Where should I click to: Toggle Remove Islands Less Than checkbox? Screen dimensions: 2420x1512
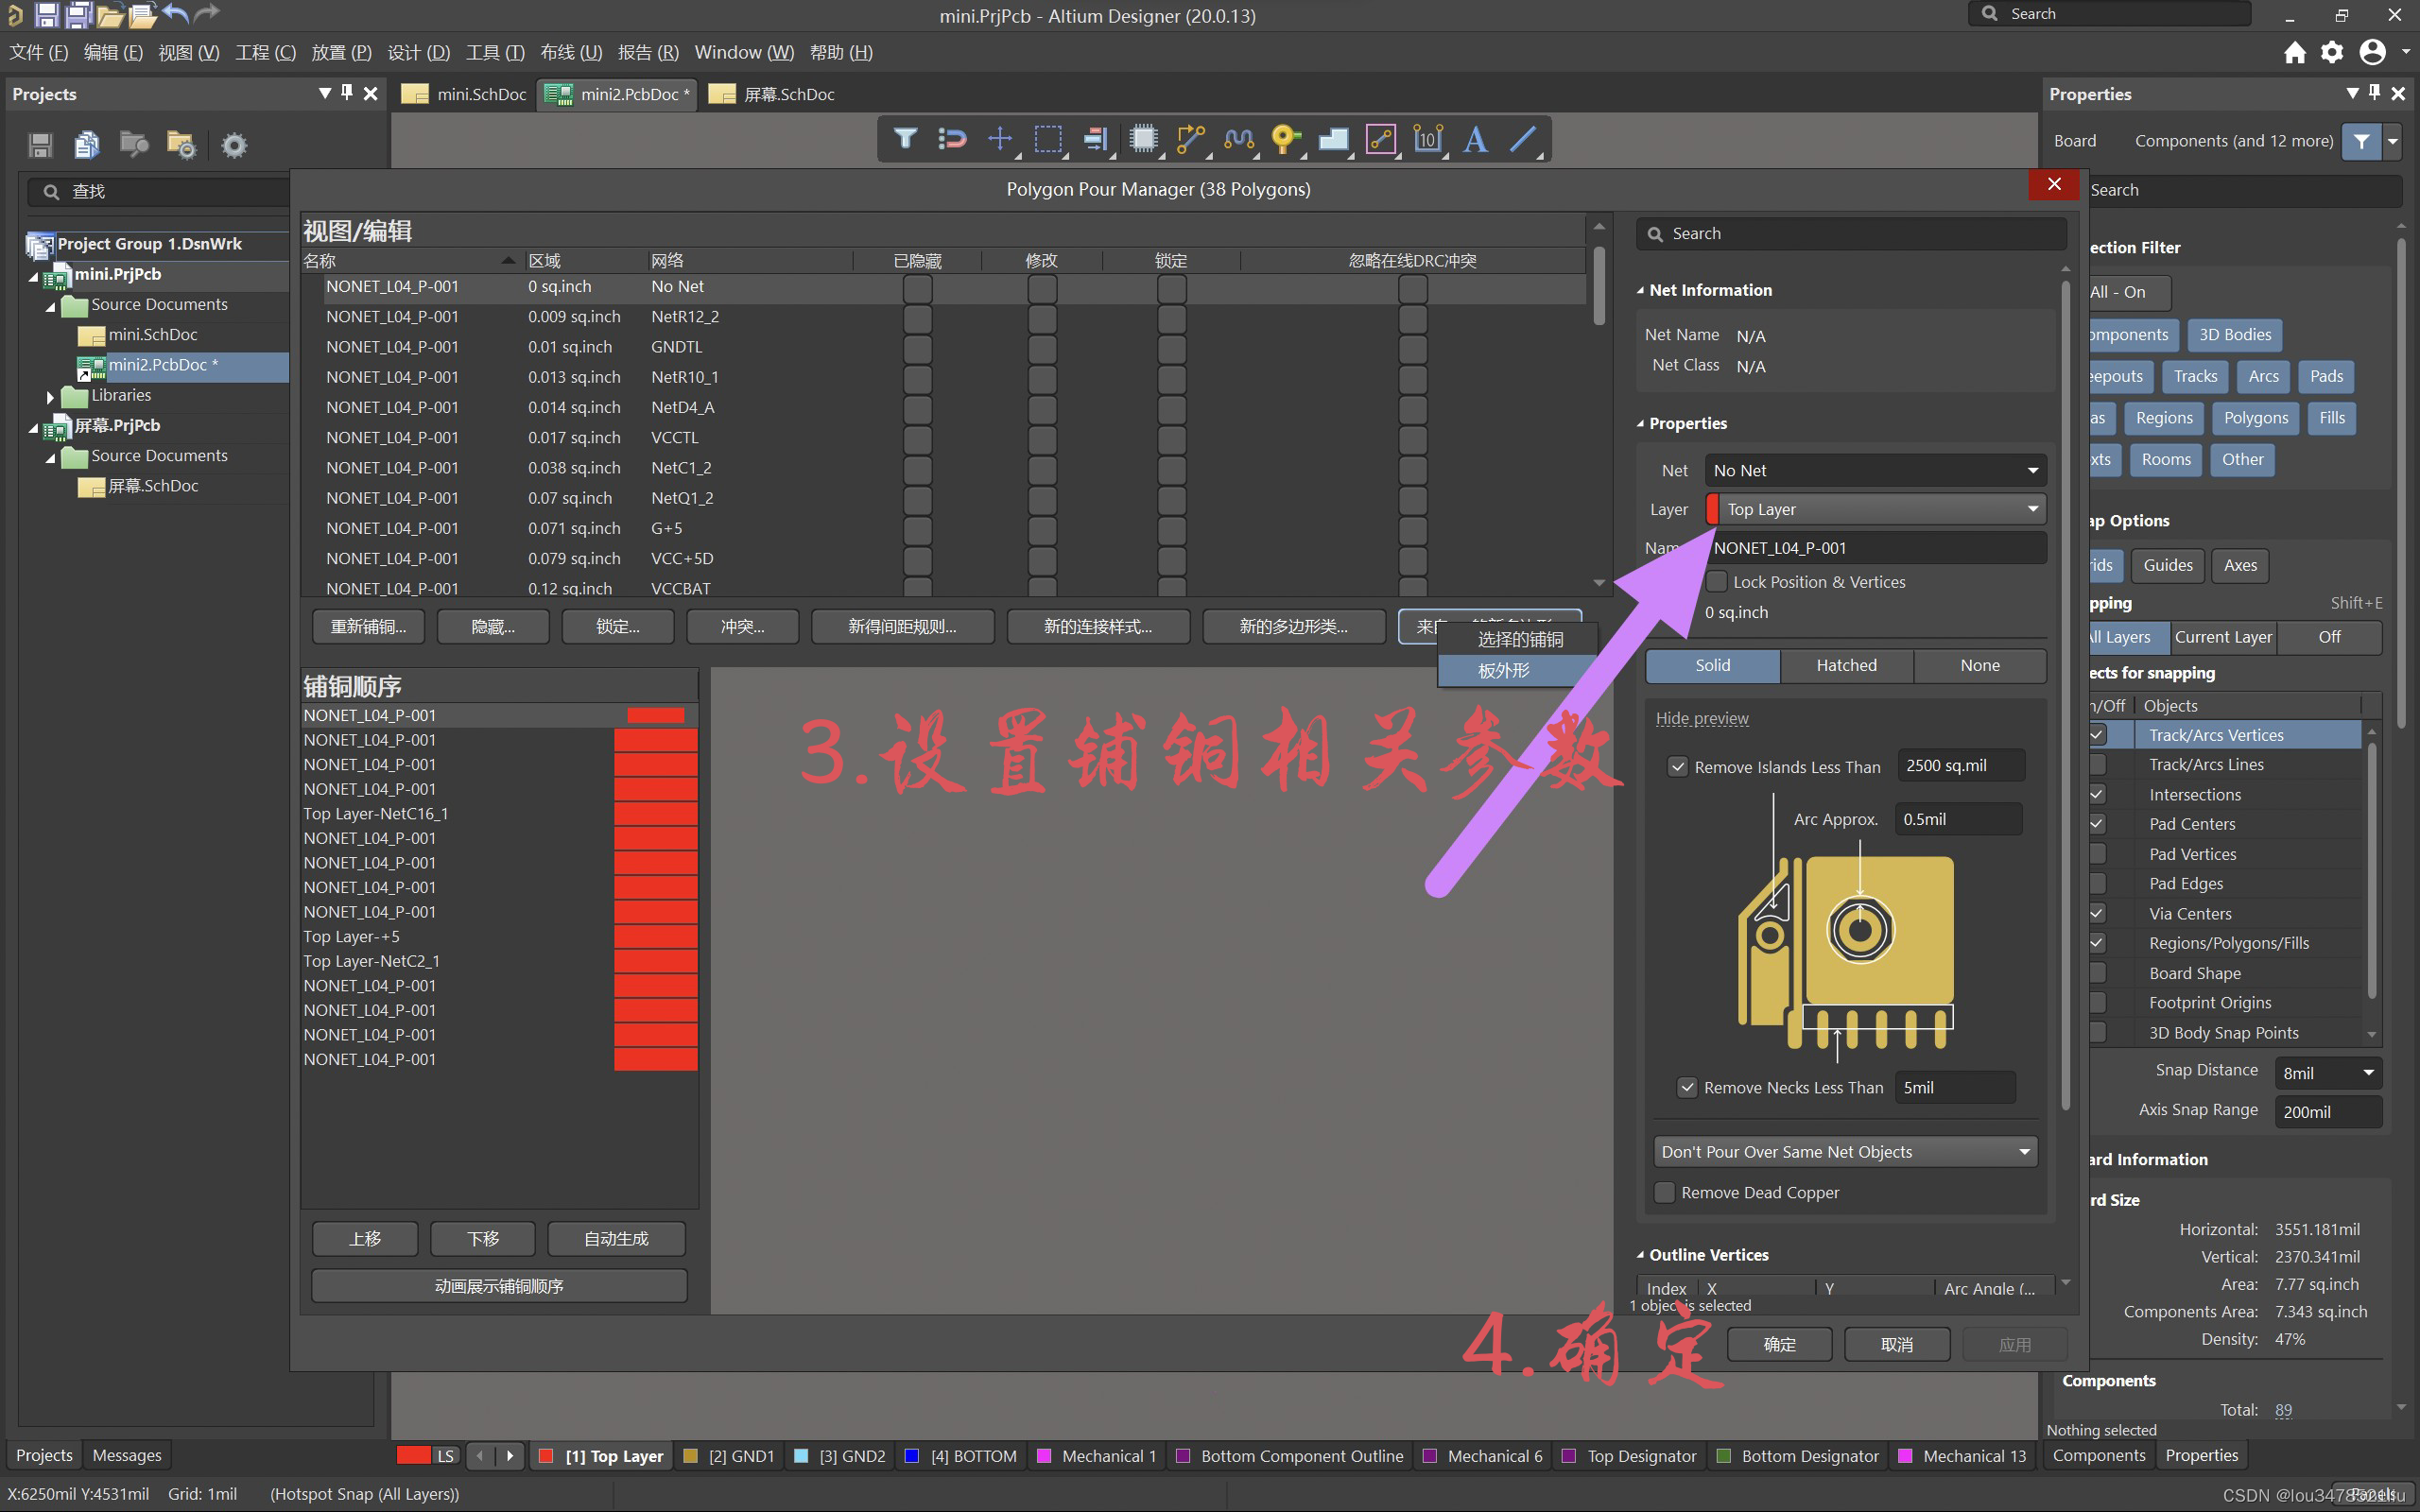(1678, 767)
